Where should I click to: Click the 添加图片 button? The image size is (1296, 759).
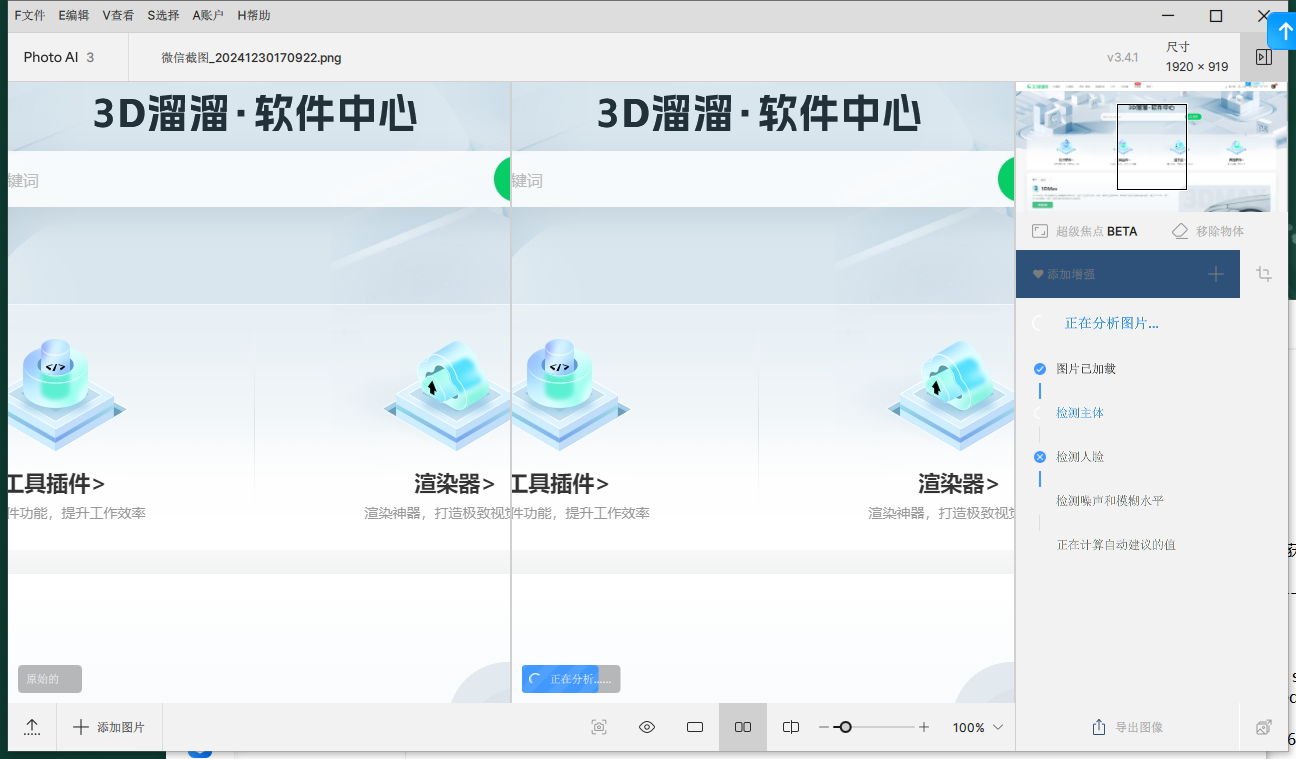point(110,727)
